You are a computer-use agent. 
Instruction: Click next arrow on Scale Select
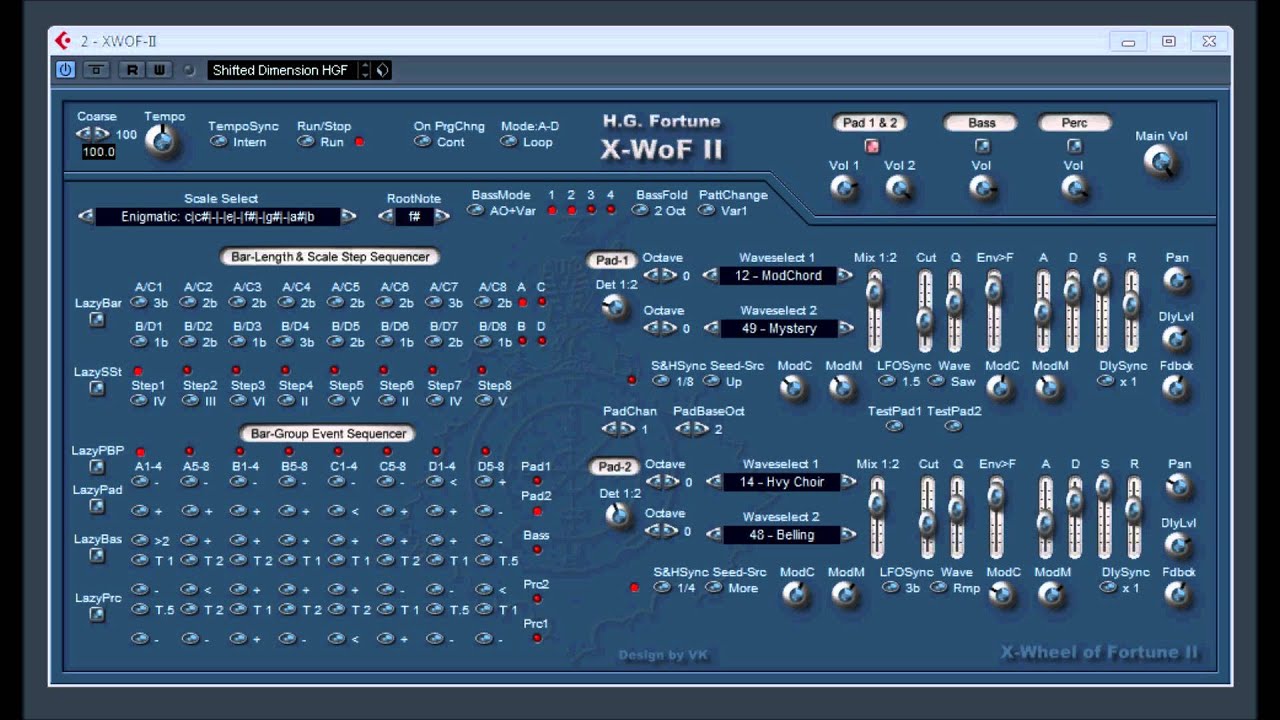coord(348,216)
